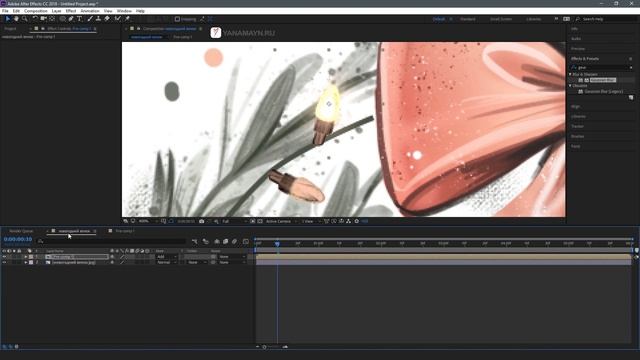Toggle quality switch on Pre-comp 1 layer
This screenshot has width=640, height=360.
pos(122,257)
